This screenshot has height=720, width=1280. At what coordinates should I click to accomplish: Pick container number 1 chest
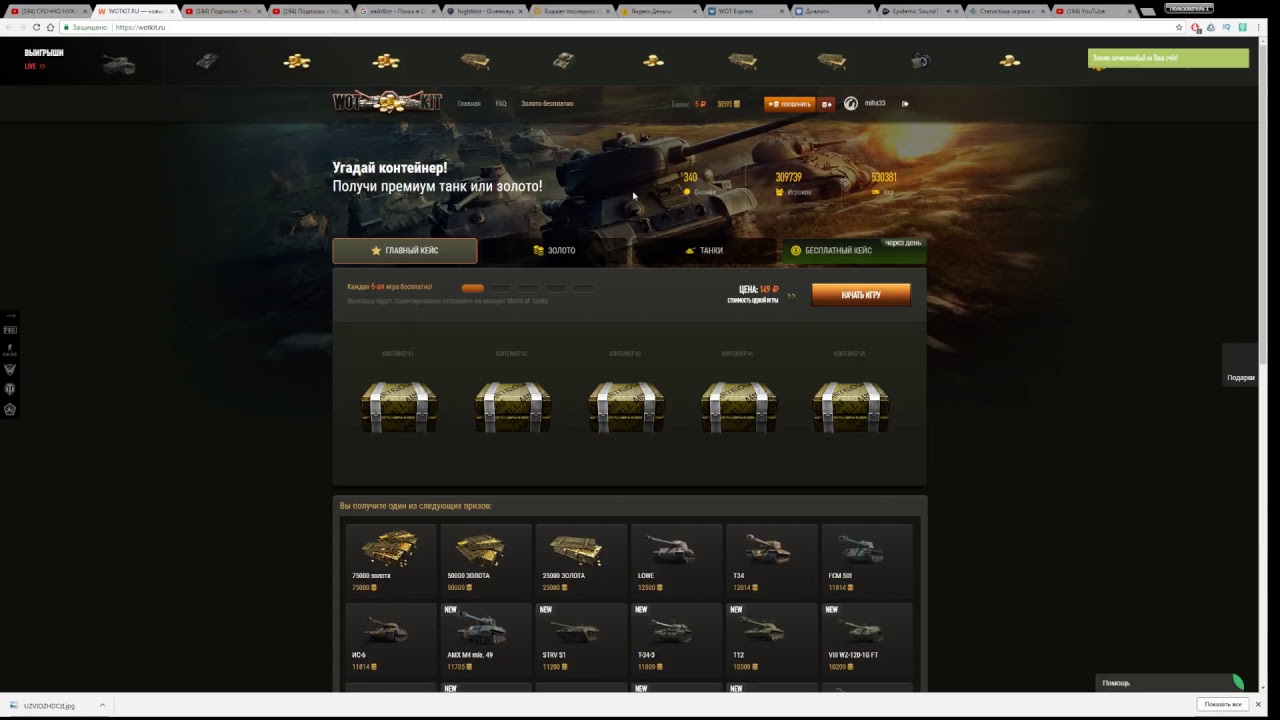point(399,406)
